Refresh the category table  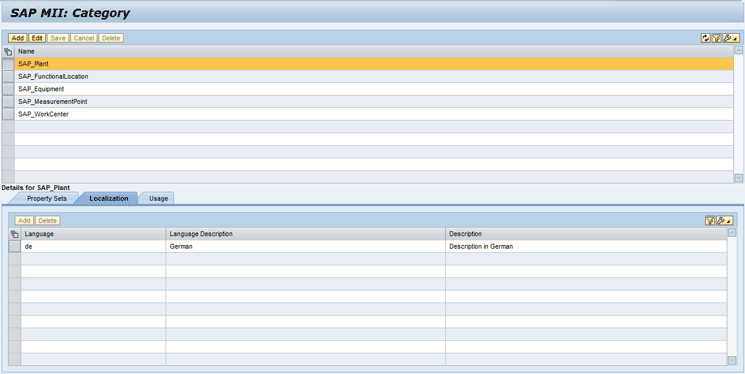point(706,38)
